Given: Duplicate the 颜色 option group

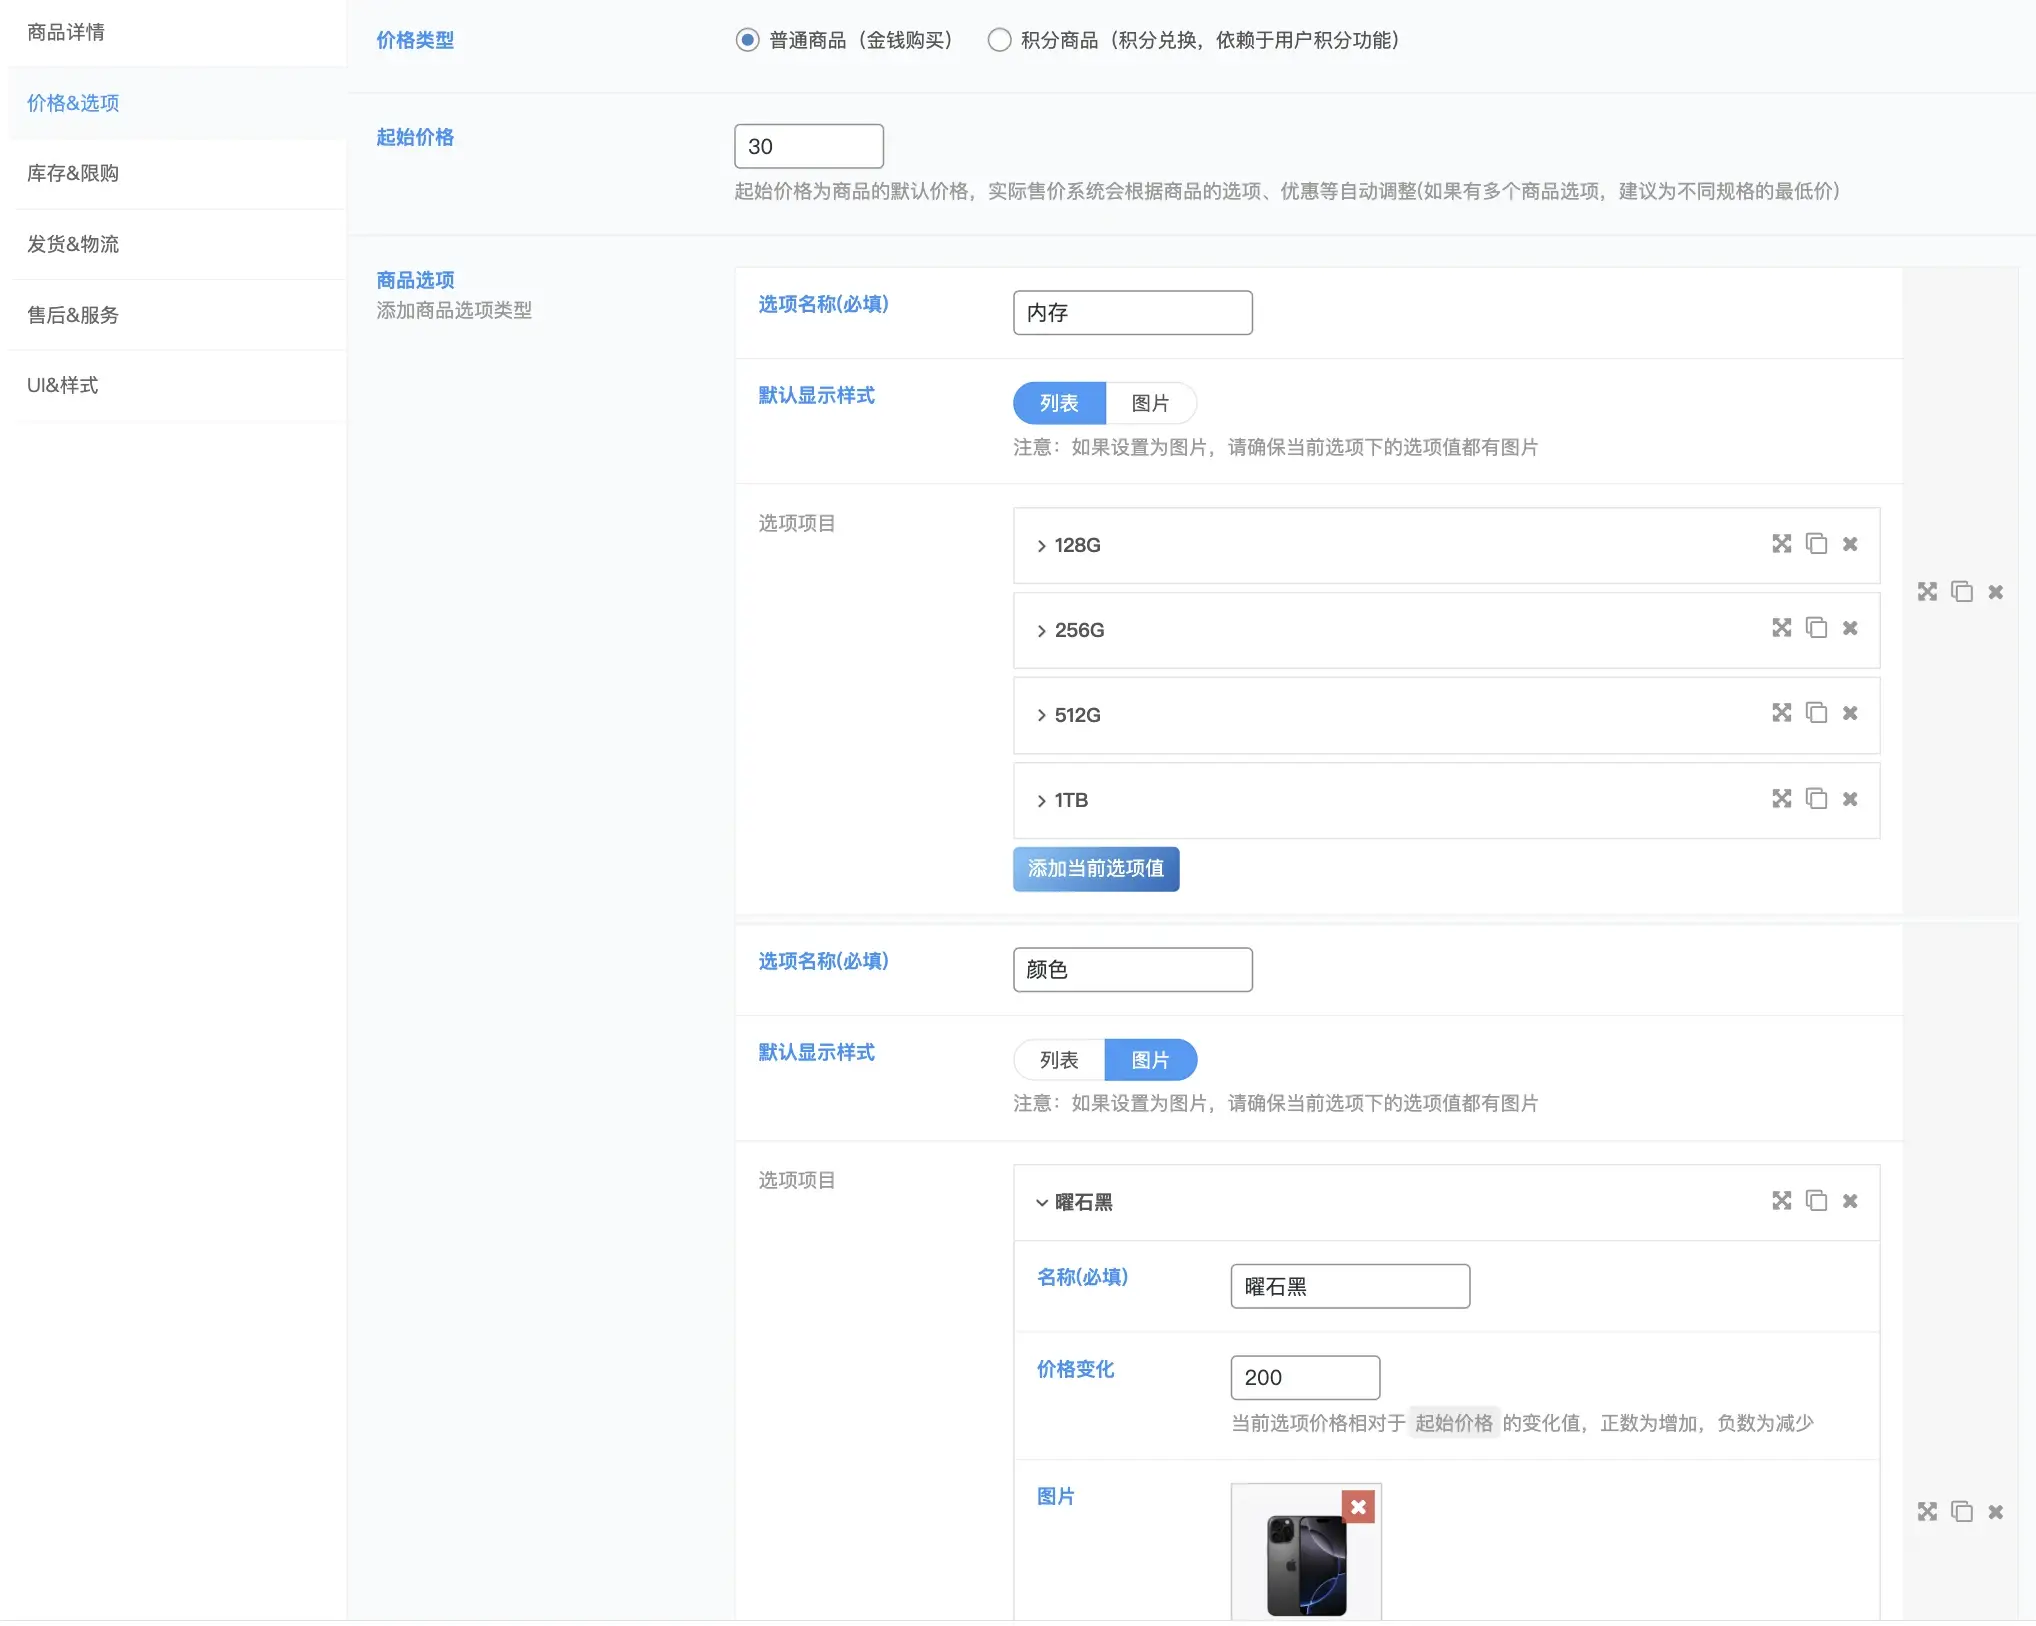Looking at the screenshot, I should pyautogui.click(x=1962, y=1512).
